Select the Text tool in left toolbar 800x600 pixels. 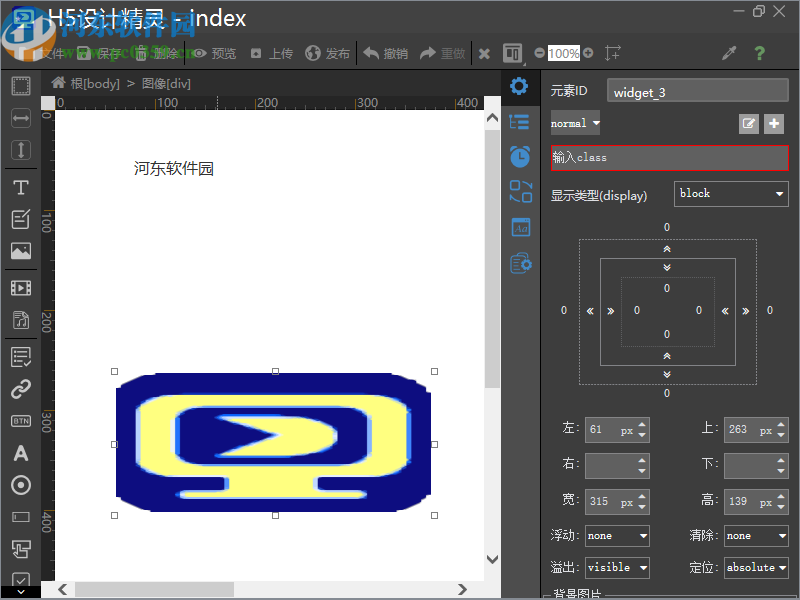pyautogui.click(x=20, y=187)
